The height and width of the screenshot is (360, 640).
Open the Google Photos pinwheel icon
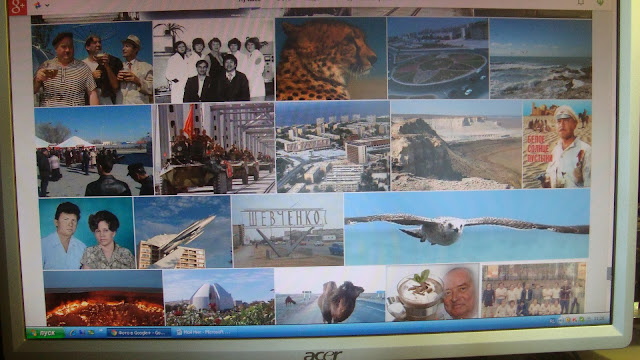coord(38,5)
